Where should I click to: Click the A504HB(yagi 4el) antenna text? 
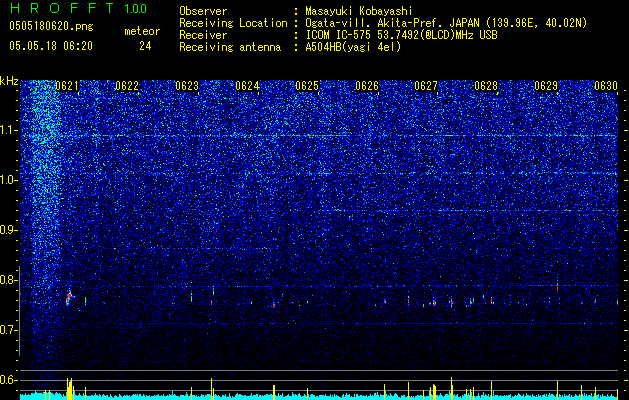353,47
